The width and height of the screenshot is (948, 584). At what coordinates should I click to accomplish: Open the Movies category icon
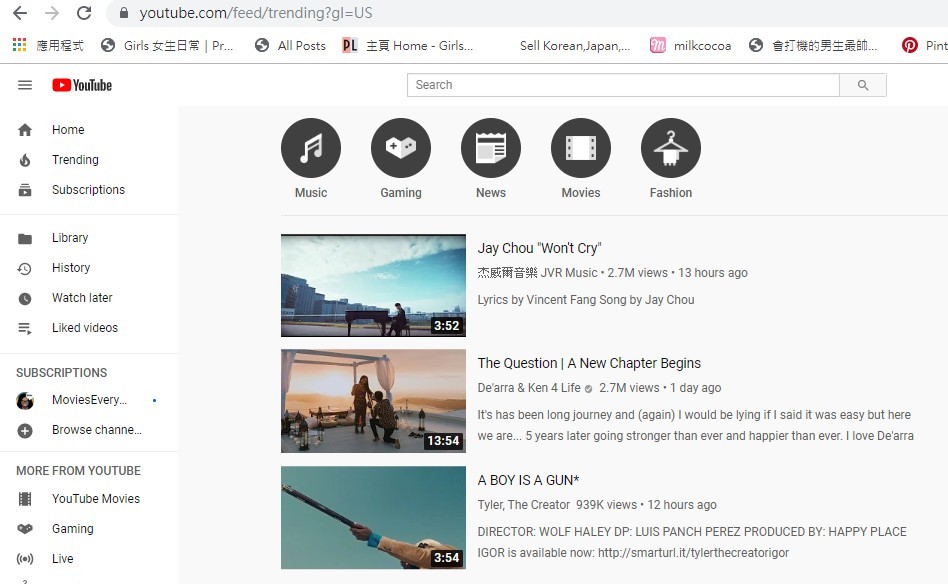pyautogui.click(x=581, y=149)
